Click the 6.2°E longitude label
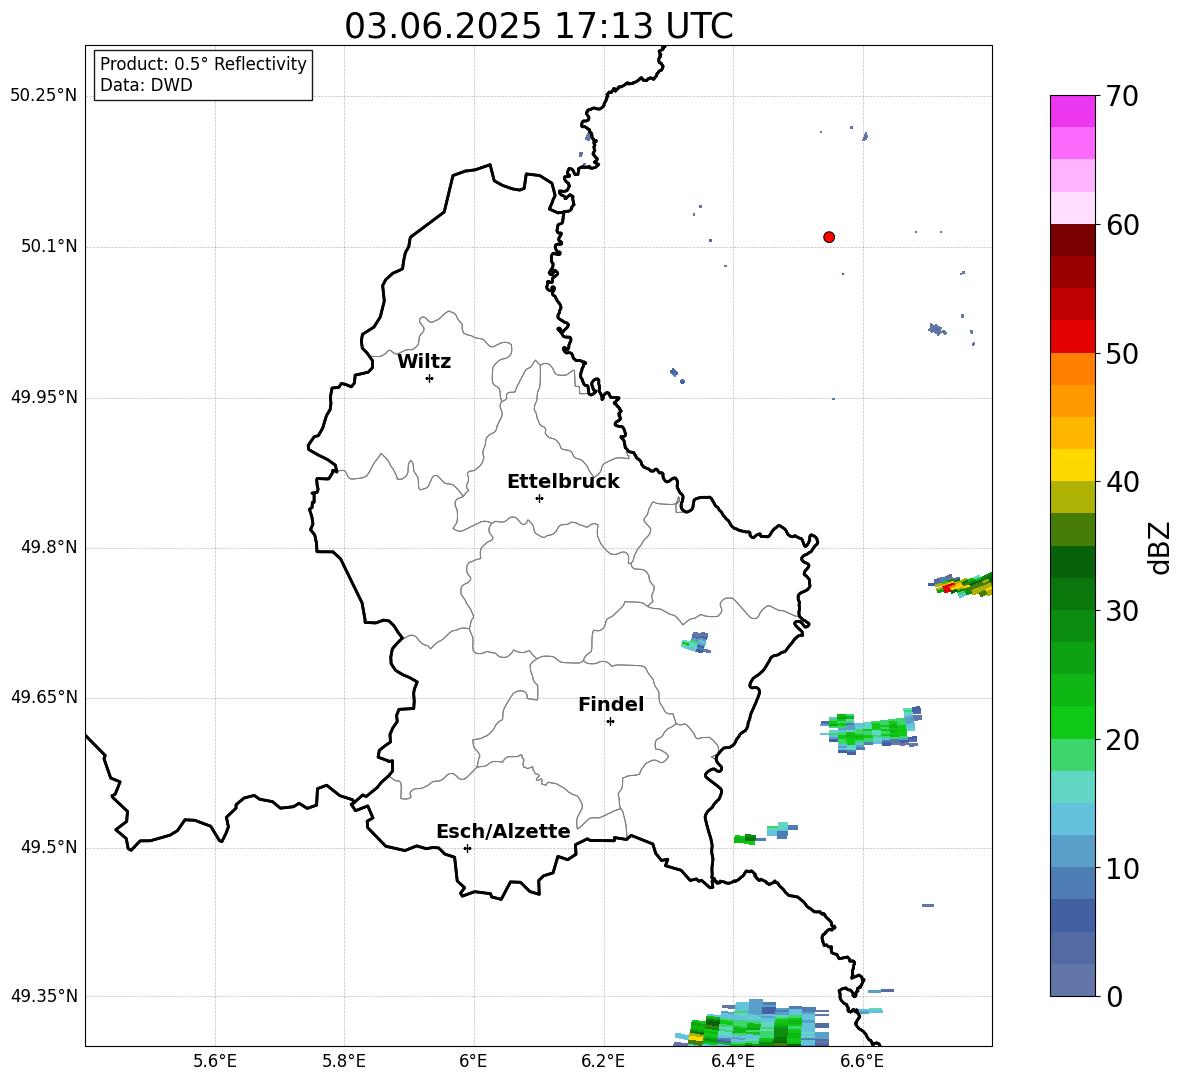The image size is (1184, 1081). (x=603, y=1061)
